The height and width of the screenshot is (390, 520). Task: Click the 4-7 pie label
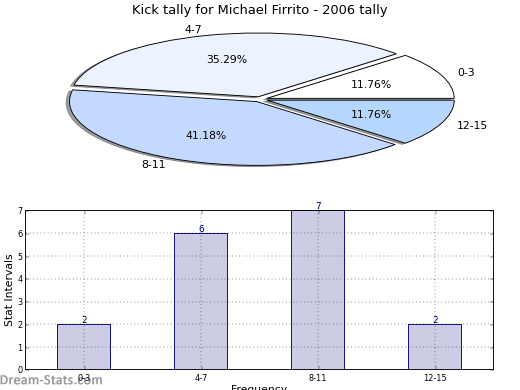point(193,29)
